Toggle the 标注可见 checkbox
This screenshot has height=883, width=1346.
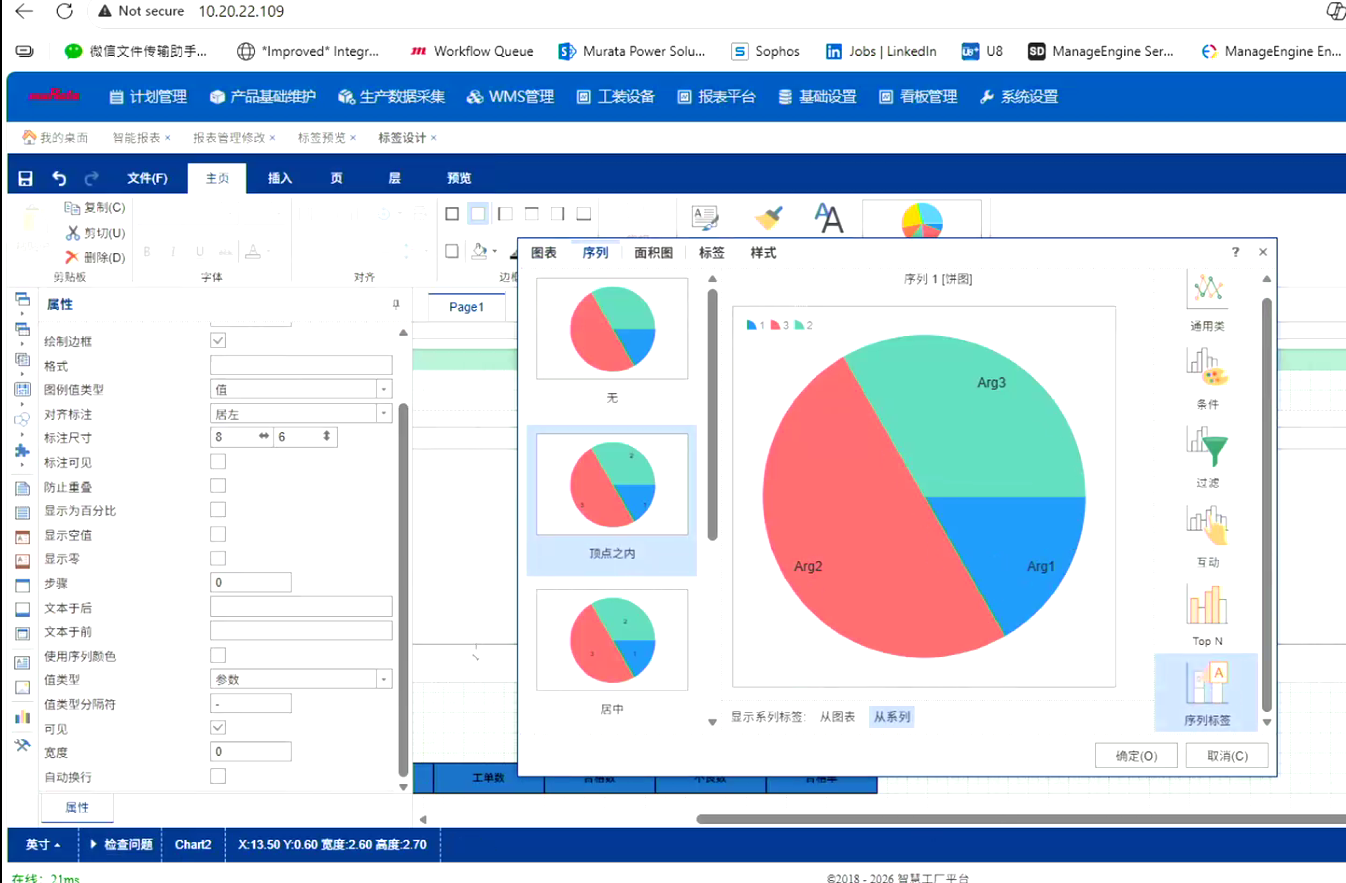point(218,462)
